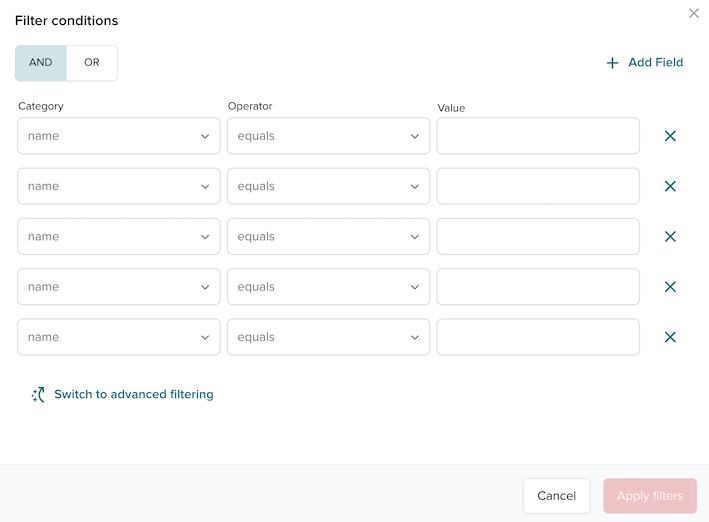
Task: Remove the first filter row
Action: click(x=670, y=136)
